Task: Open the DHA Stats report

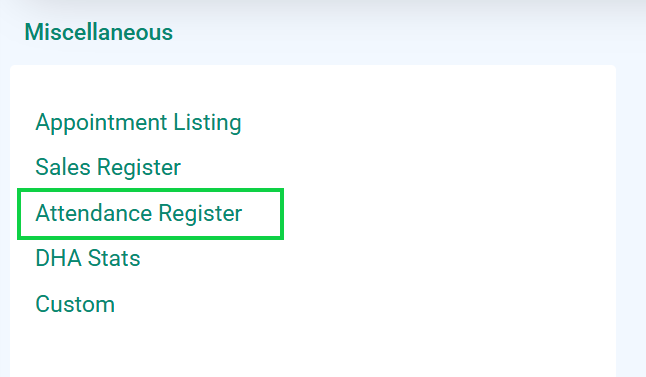Action: tap(88, 258)
